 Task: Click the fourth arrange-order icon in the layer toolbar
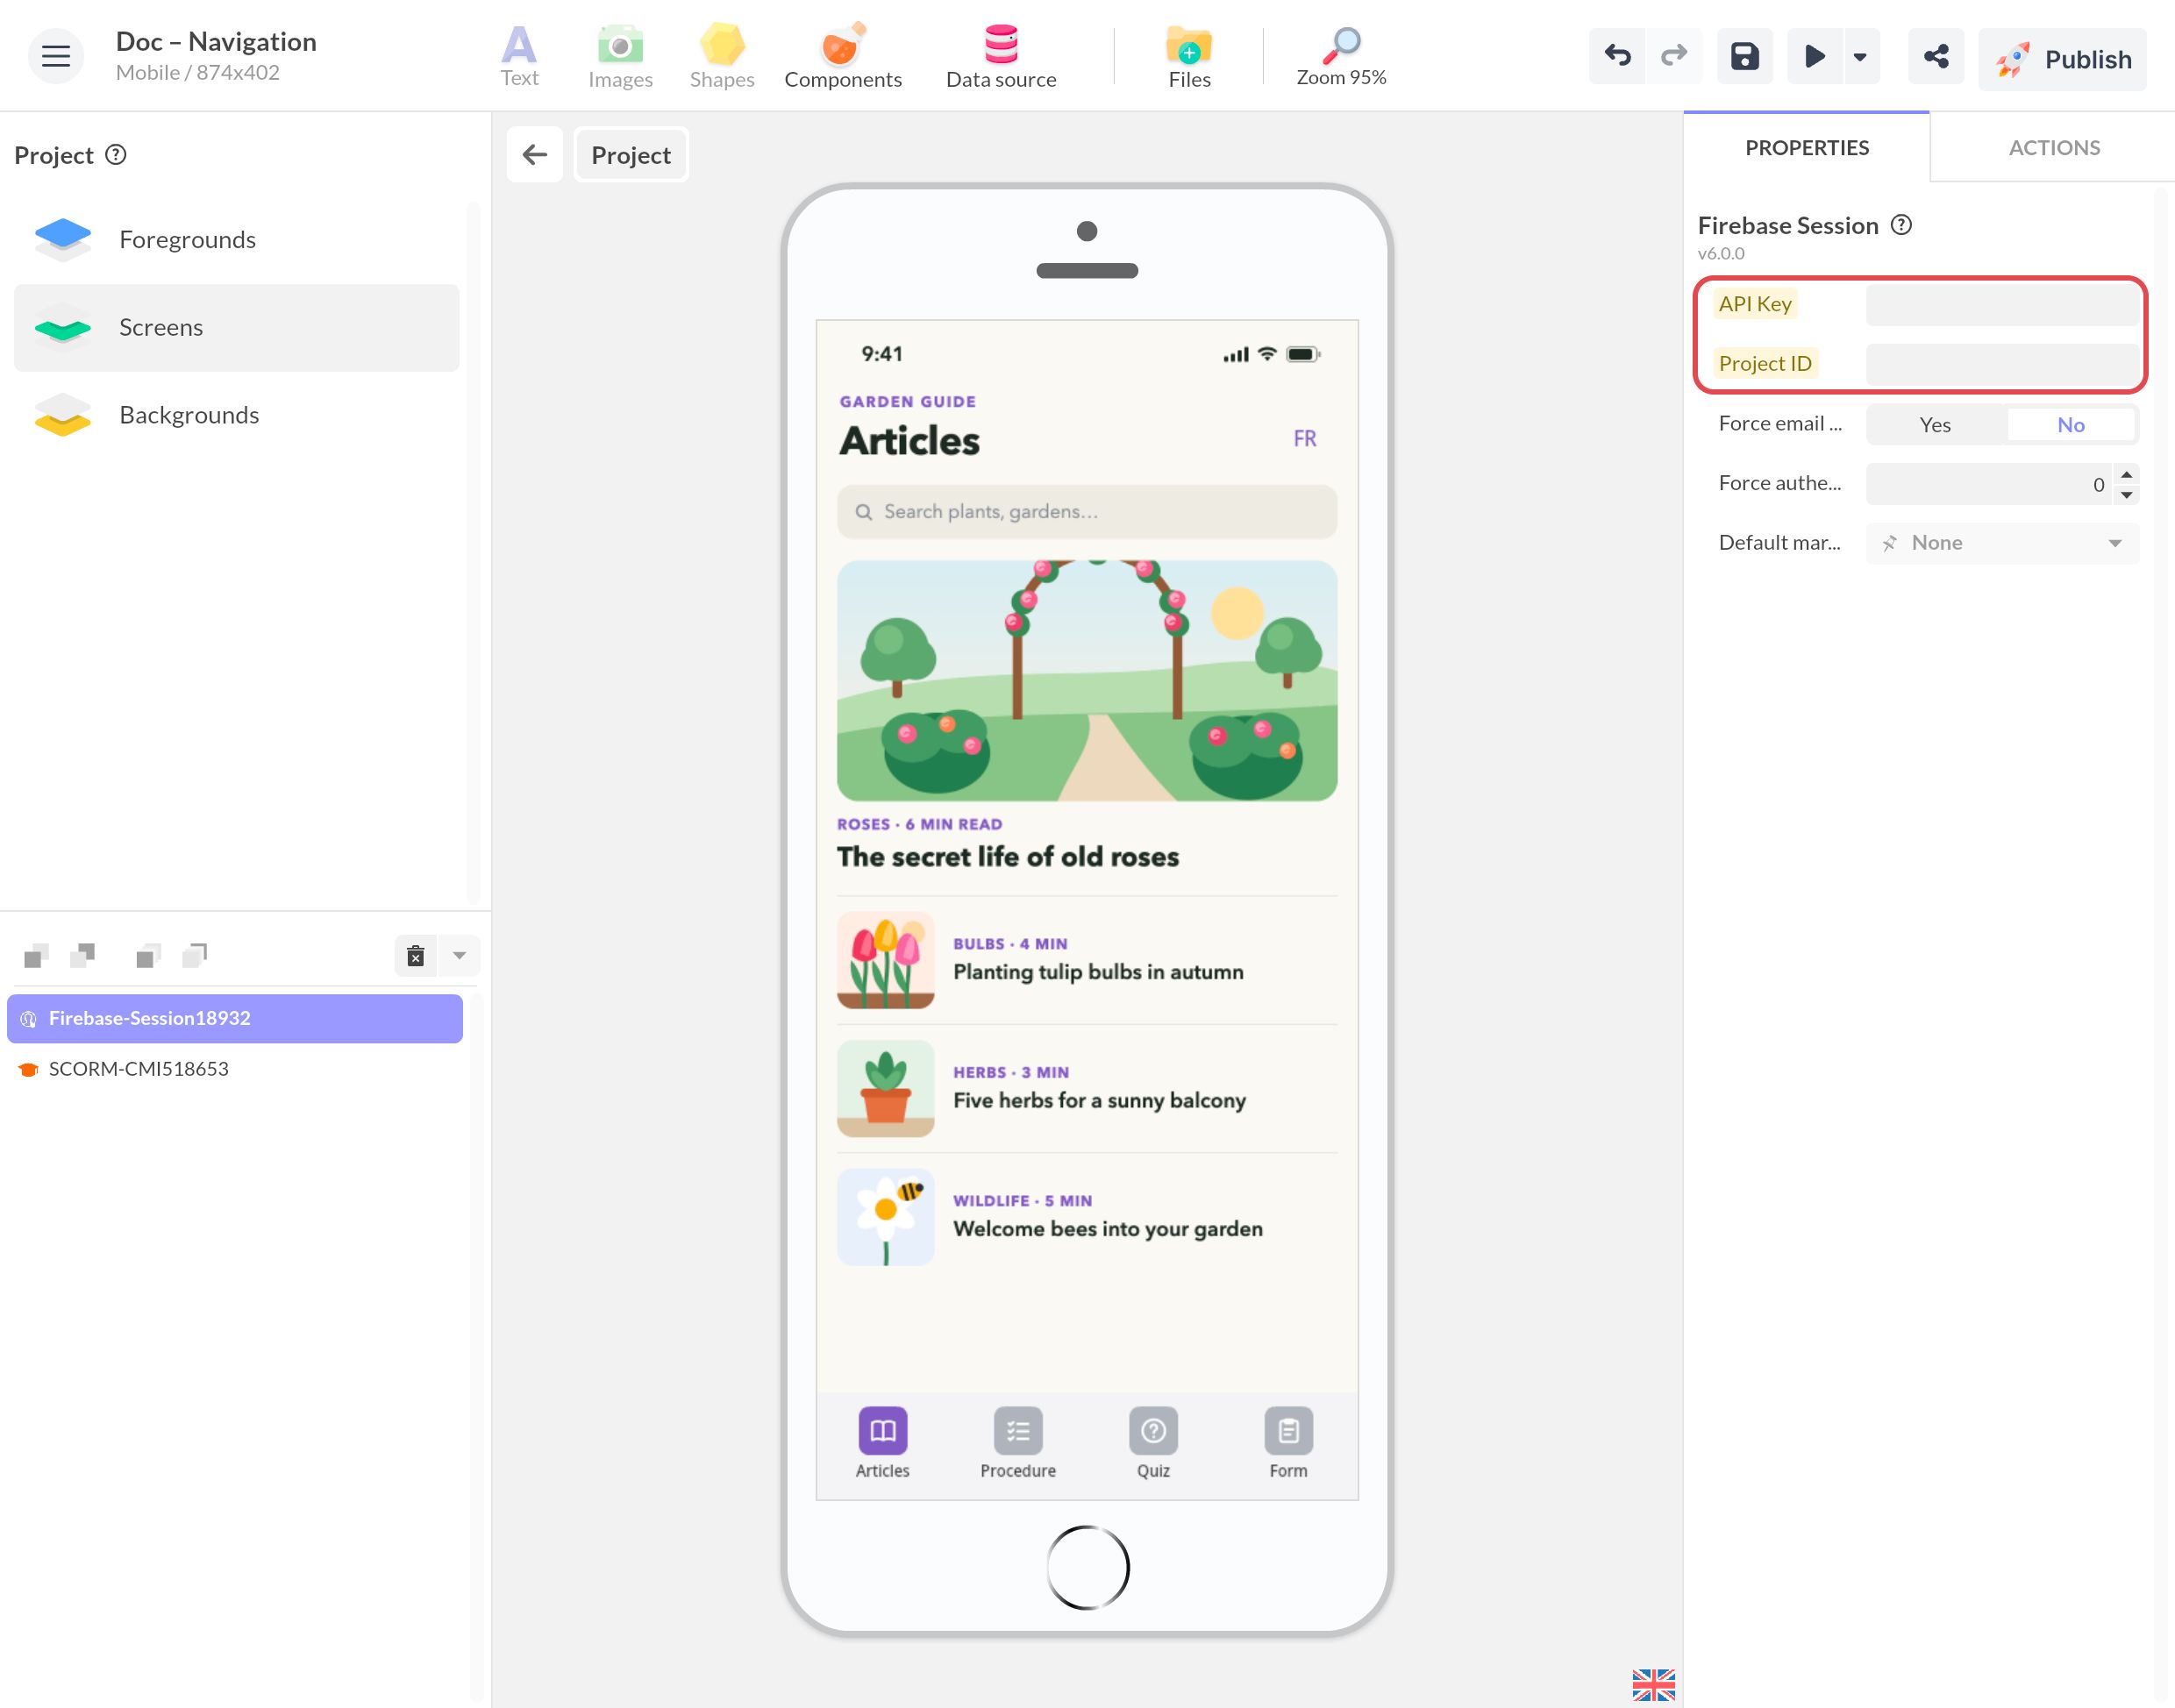[195, 955]
